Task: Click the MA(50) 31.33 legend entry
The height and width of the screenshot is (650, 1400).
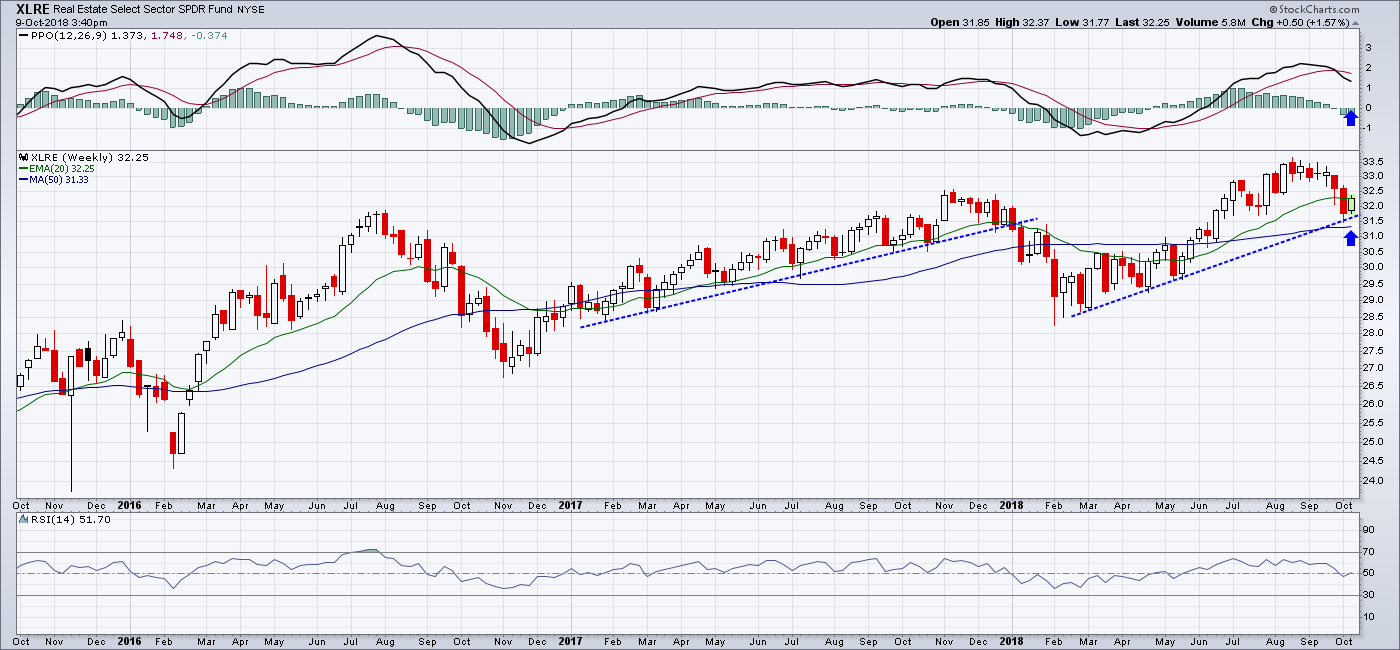Action: [x=59, y=179]
